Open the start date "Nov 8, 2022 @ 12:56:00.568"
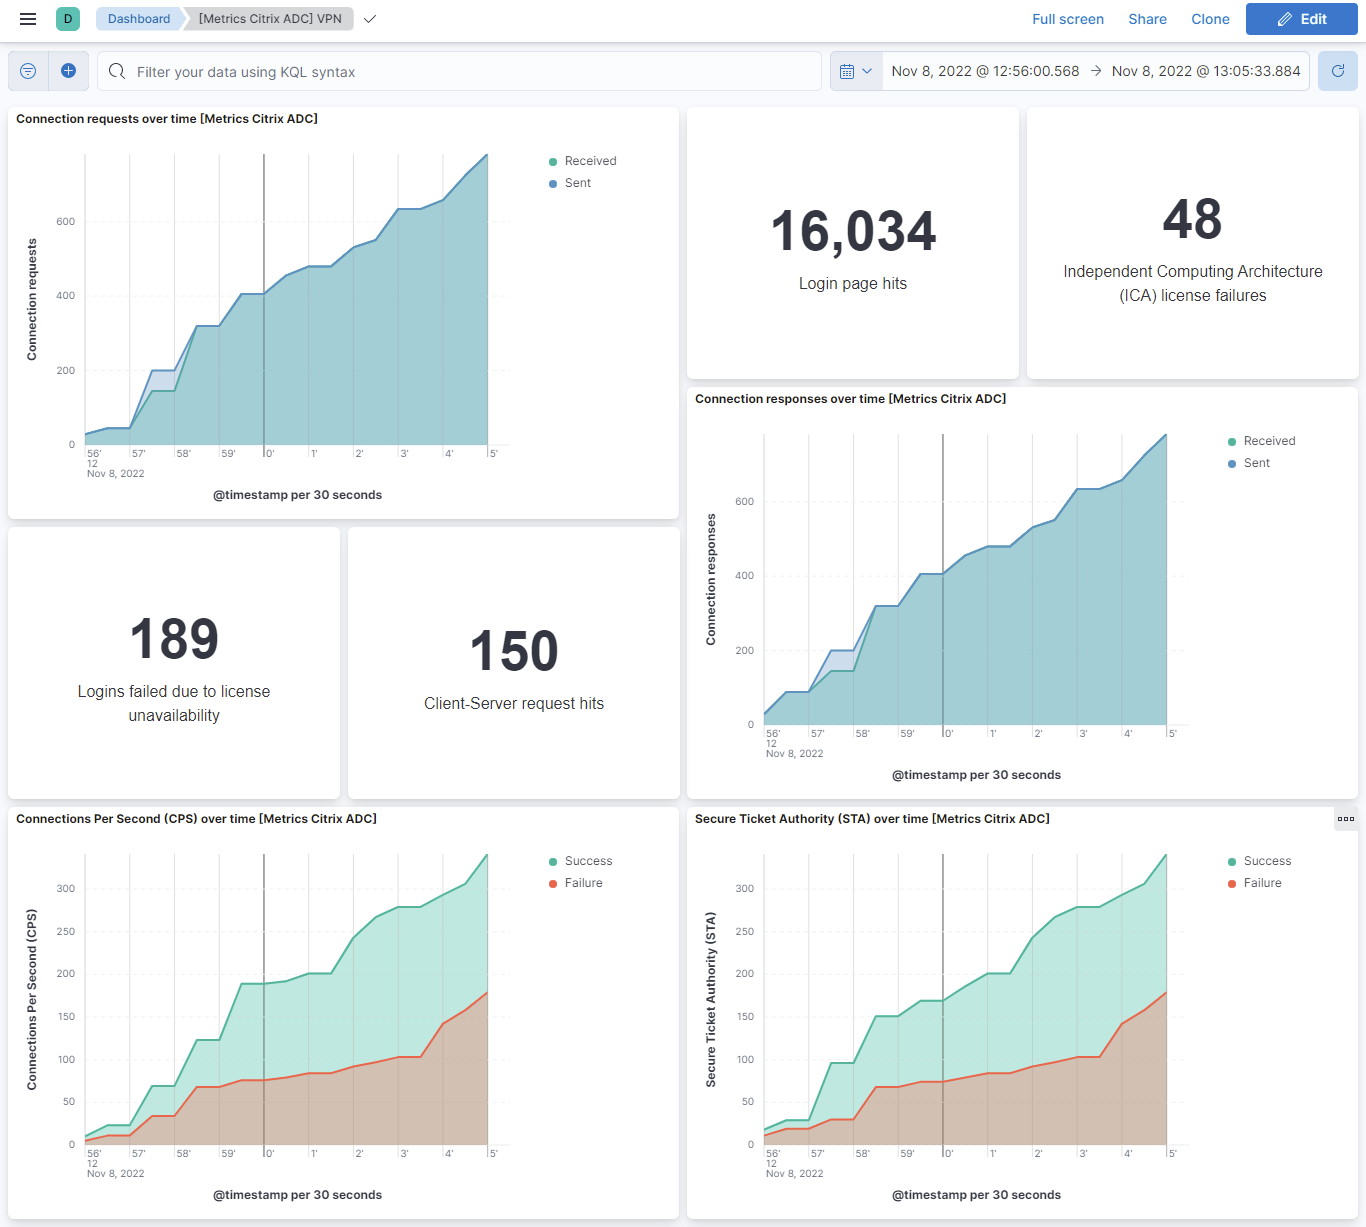This screenshot has width=1366, height=1227. click(x=984, y=70)
